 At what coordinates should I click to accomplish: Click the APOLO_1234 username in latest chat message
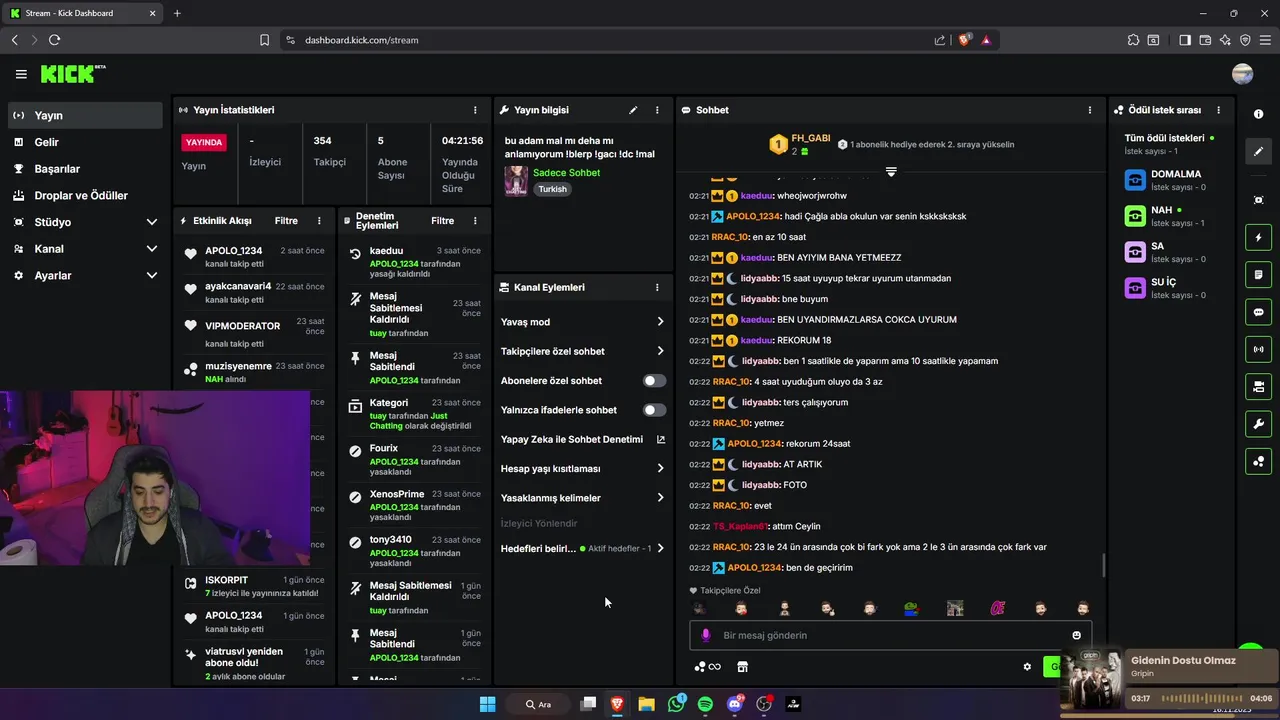(754, 568)
